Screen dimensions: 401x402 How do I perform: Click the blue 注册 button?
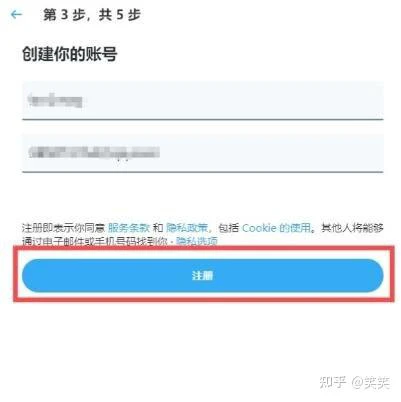click(x=203, y=275)
